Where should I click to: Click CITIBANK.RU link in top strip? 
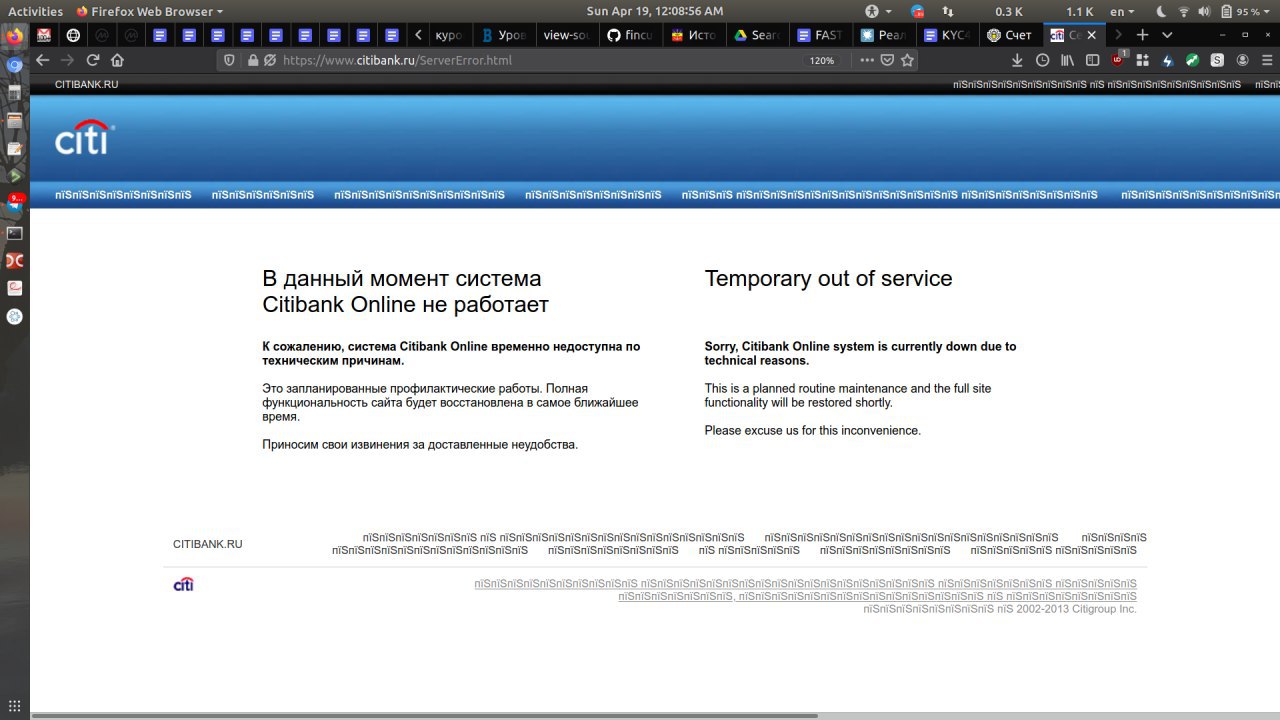tap(86, 85)
